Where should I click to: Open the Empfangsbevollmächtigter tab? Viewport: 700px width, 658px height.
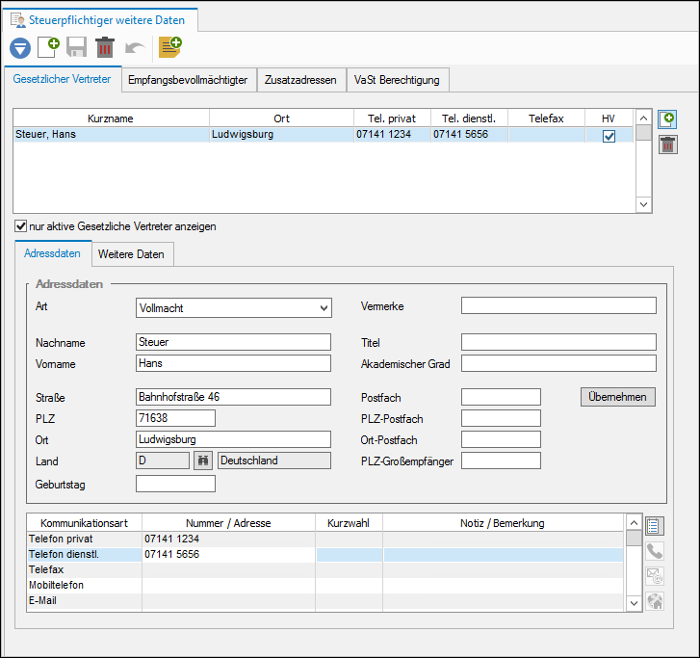(188, 80)
